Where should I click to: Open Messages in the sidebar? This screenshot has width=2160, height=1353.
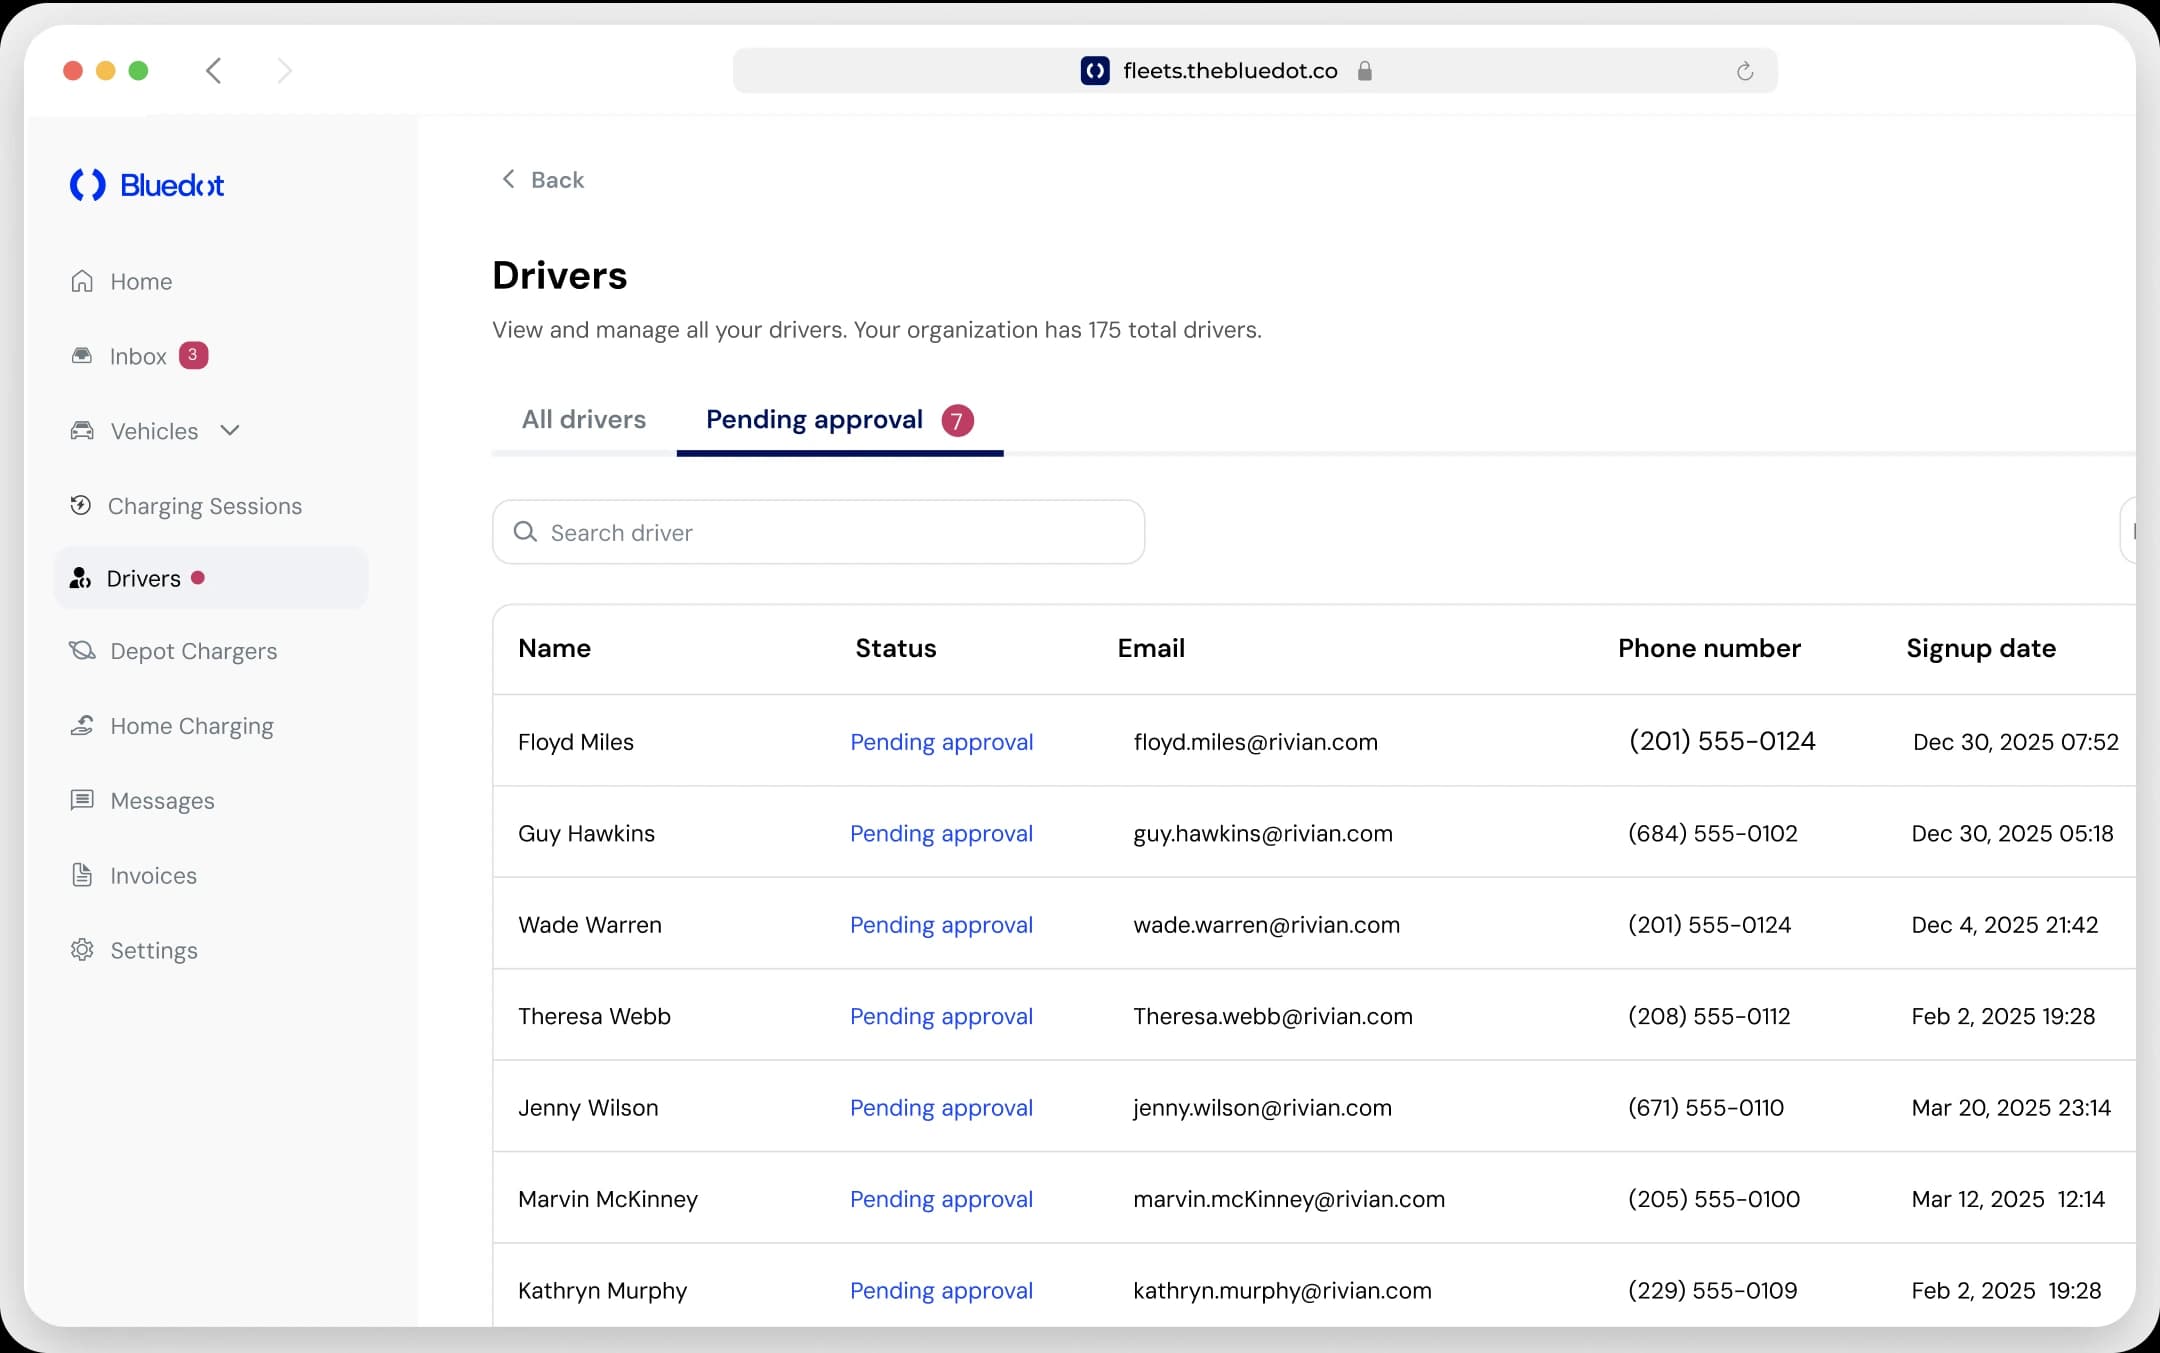click(163, 802)
